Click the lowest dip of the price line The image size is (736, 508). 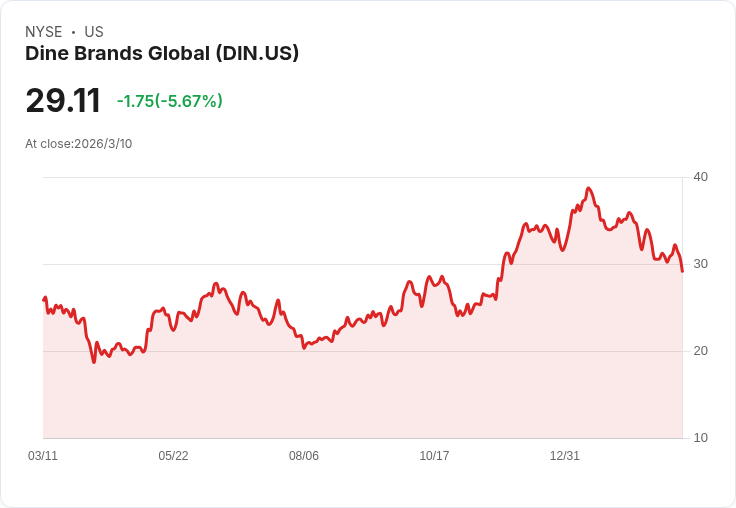pos(94,362)
